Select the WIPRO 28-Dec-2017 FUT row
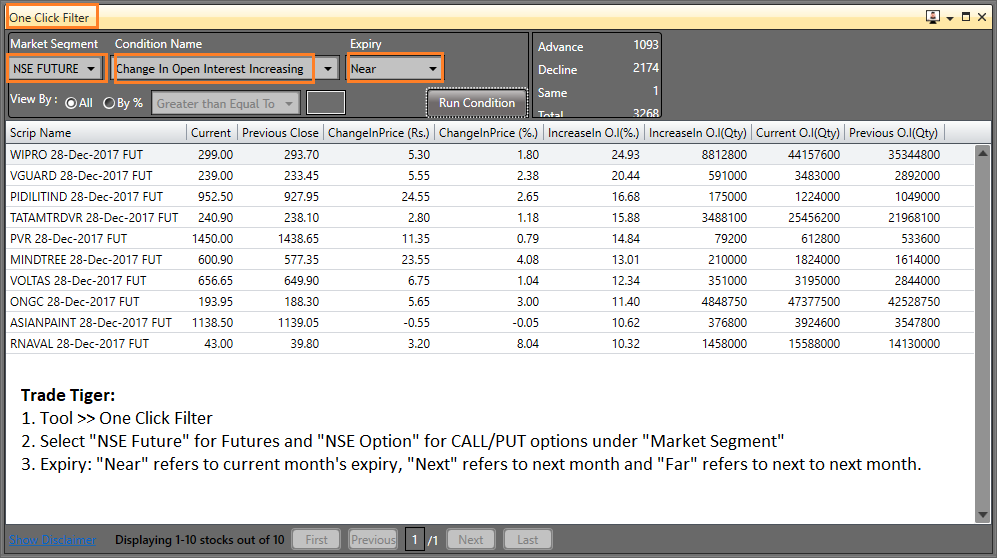998x558 pixels. pyautogui.click(x=490, y=155)
